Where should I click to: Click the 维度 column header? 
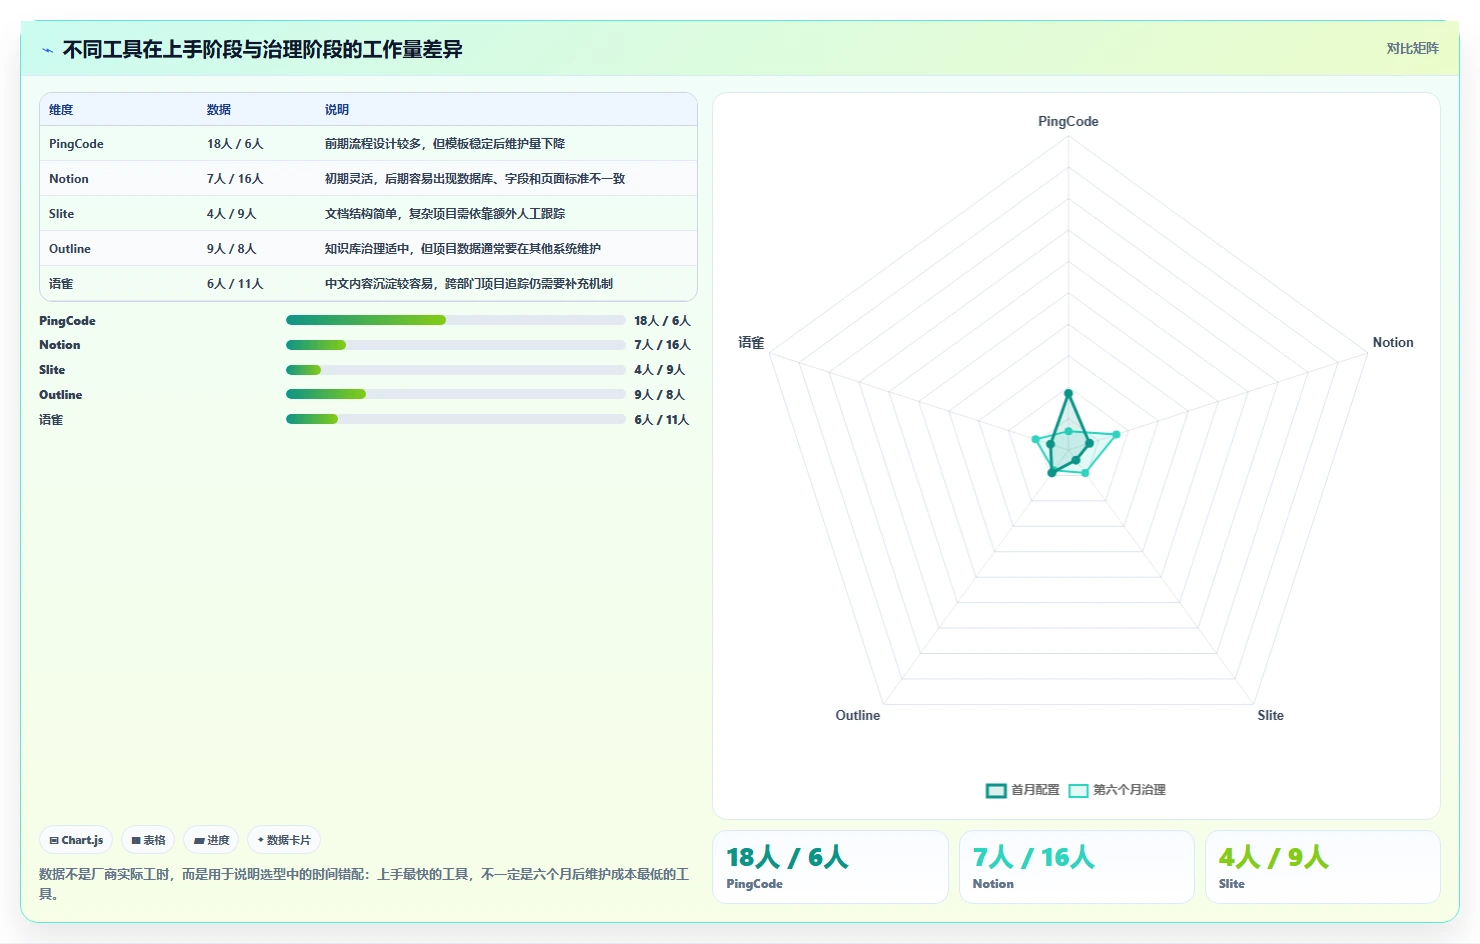click(x=61, y=110)
